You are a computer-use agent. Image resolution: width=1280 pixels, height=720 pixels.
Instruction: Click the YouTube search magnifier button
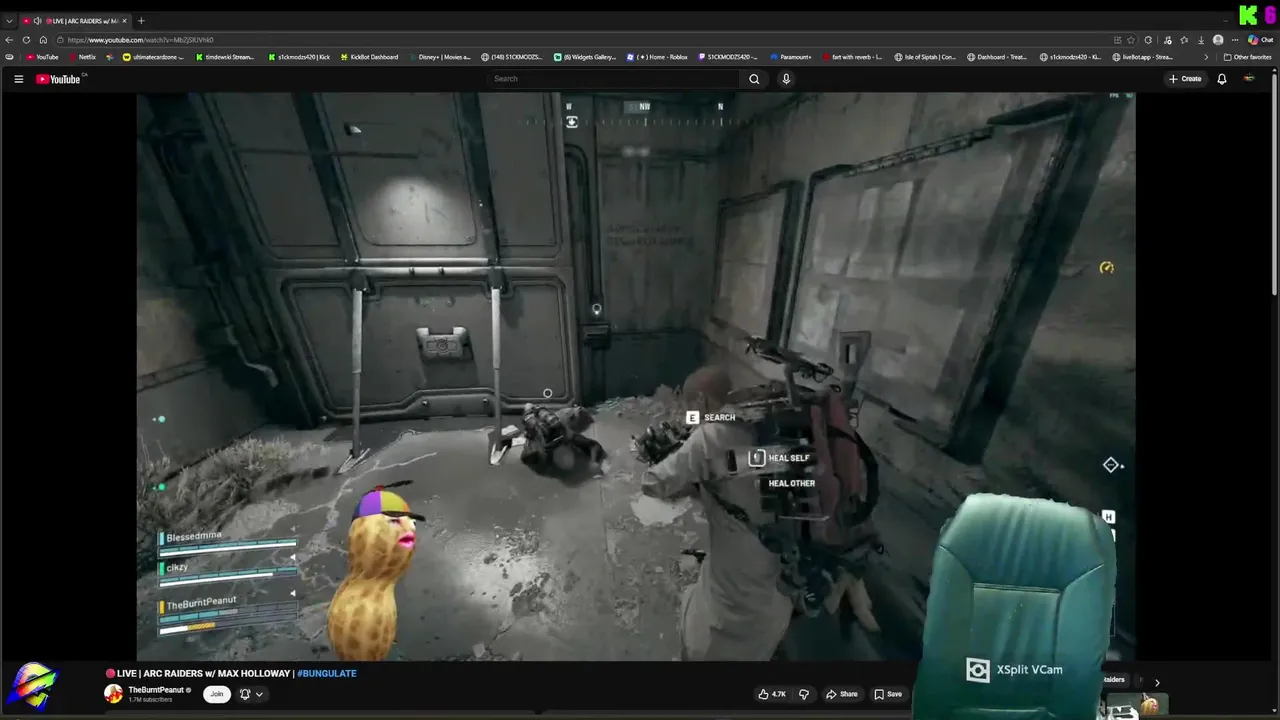(x=754, y=79)
